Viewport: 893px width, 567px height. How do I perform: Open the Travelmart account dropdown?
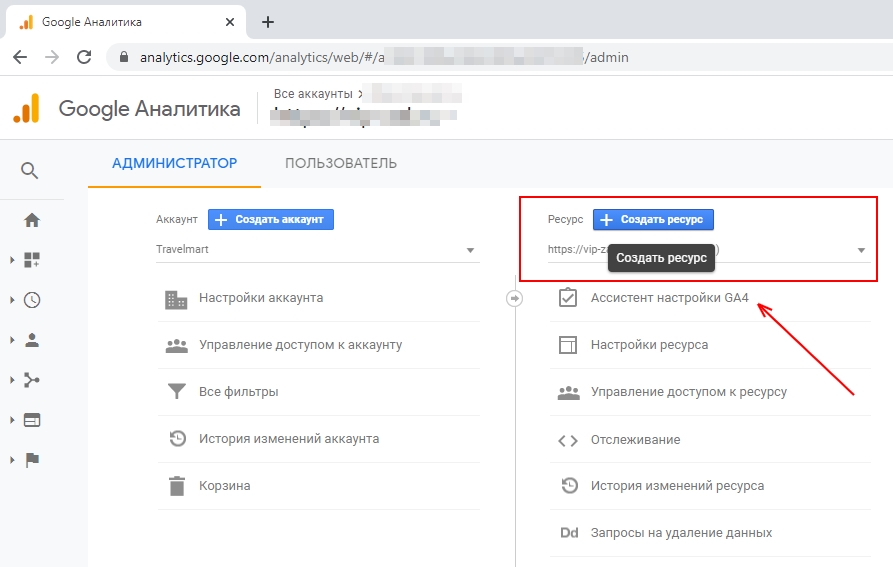point(317,250)
